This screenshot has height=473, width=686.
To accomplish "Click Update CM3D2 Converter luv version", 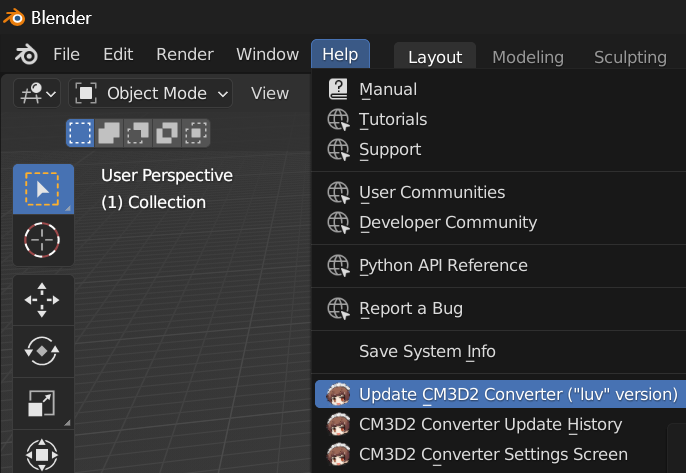I will [x=500, y=394].
